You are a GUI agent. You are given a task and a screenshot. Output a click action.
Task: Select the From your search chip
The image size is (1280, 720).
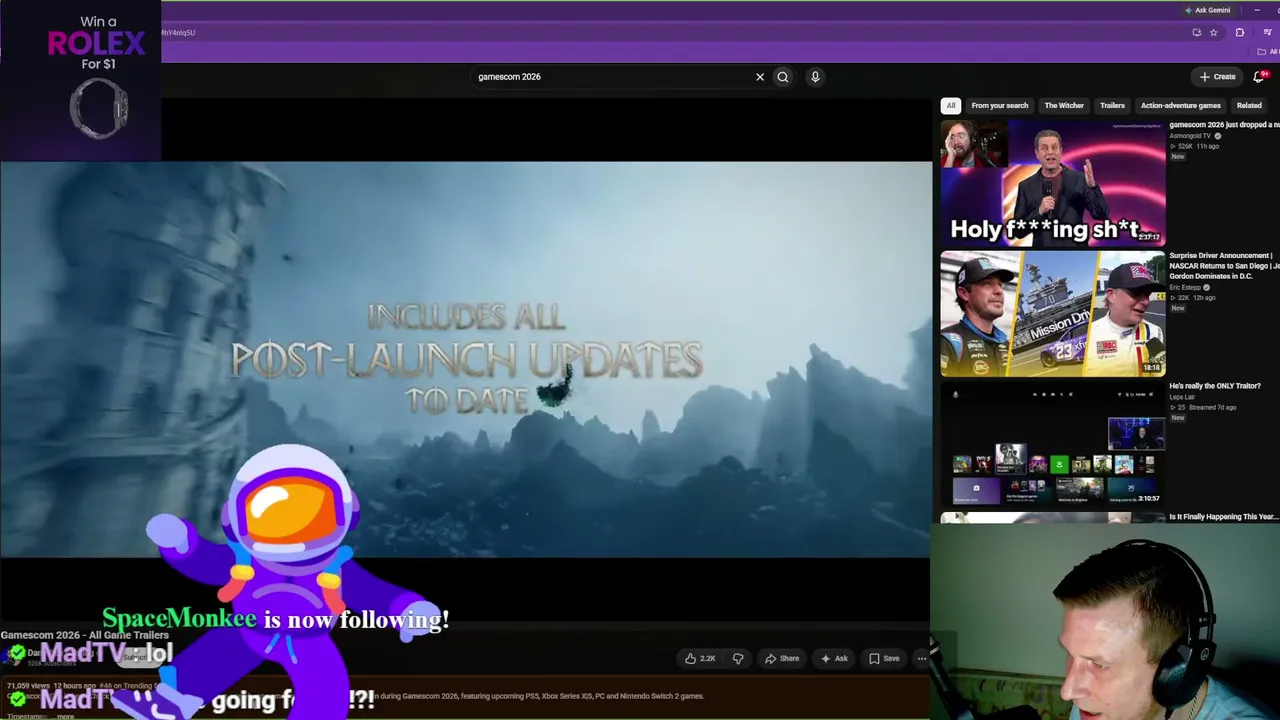[1000, 105]
